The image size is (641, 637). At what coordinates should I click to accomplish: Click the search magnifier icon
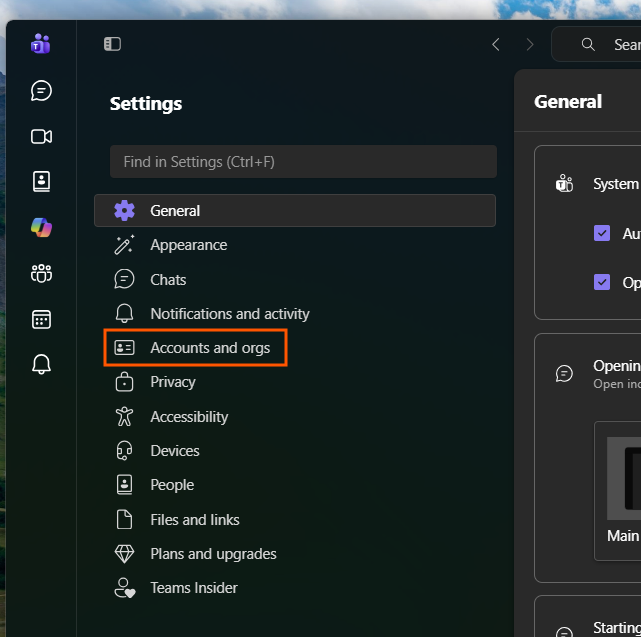(x=588, y=44)
